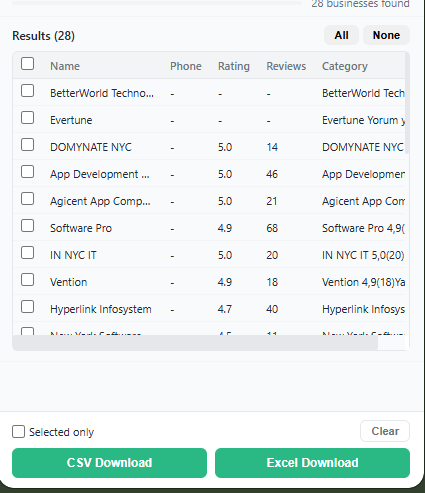Check the App Development row checkbox
This screenshot has width=425, height=493.
(x=27, y=172)
